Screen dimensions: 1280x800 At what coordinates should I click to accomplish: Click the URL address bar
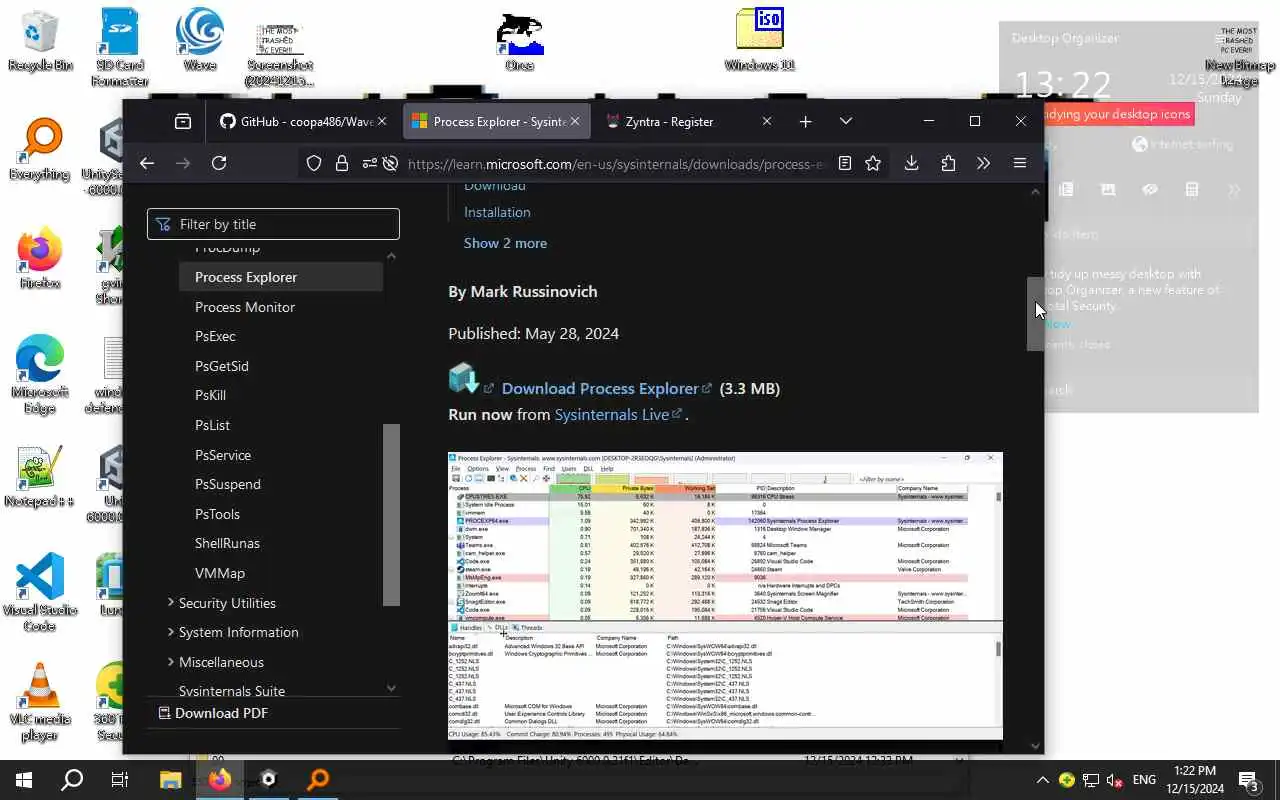pos(615,164)
